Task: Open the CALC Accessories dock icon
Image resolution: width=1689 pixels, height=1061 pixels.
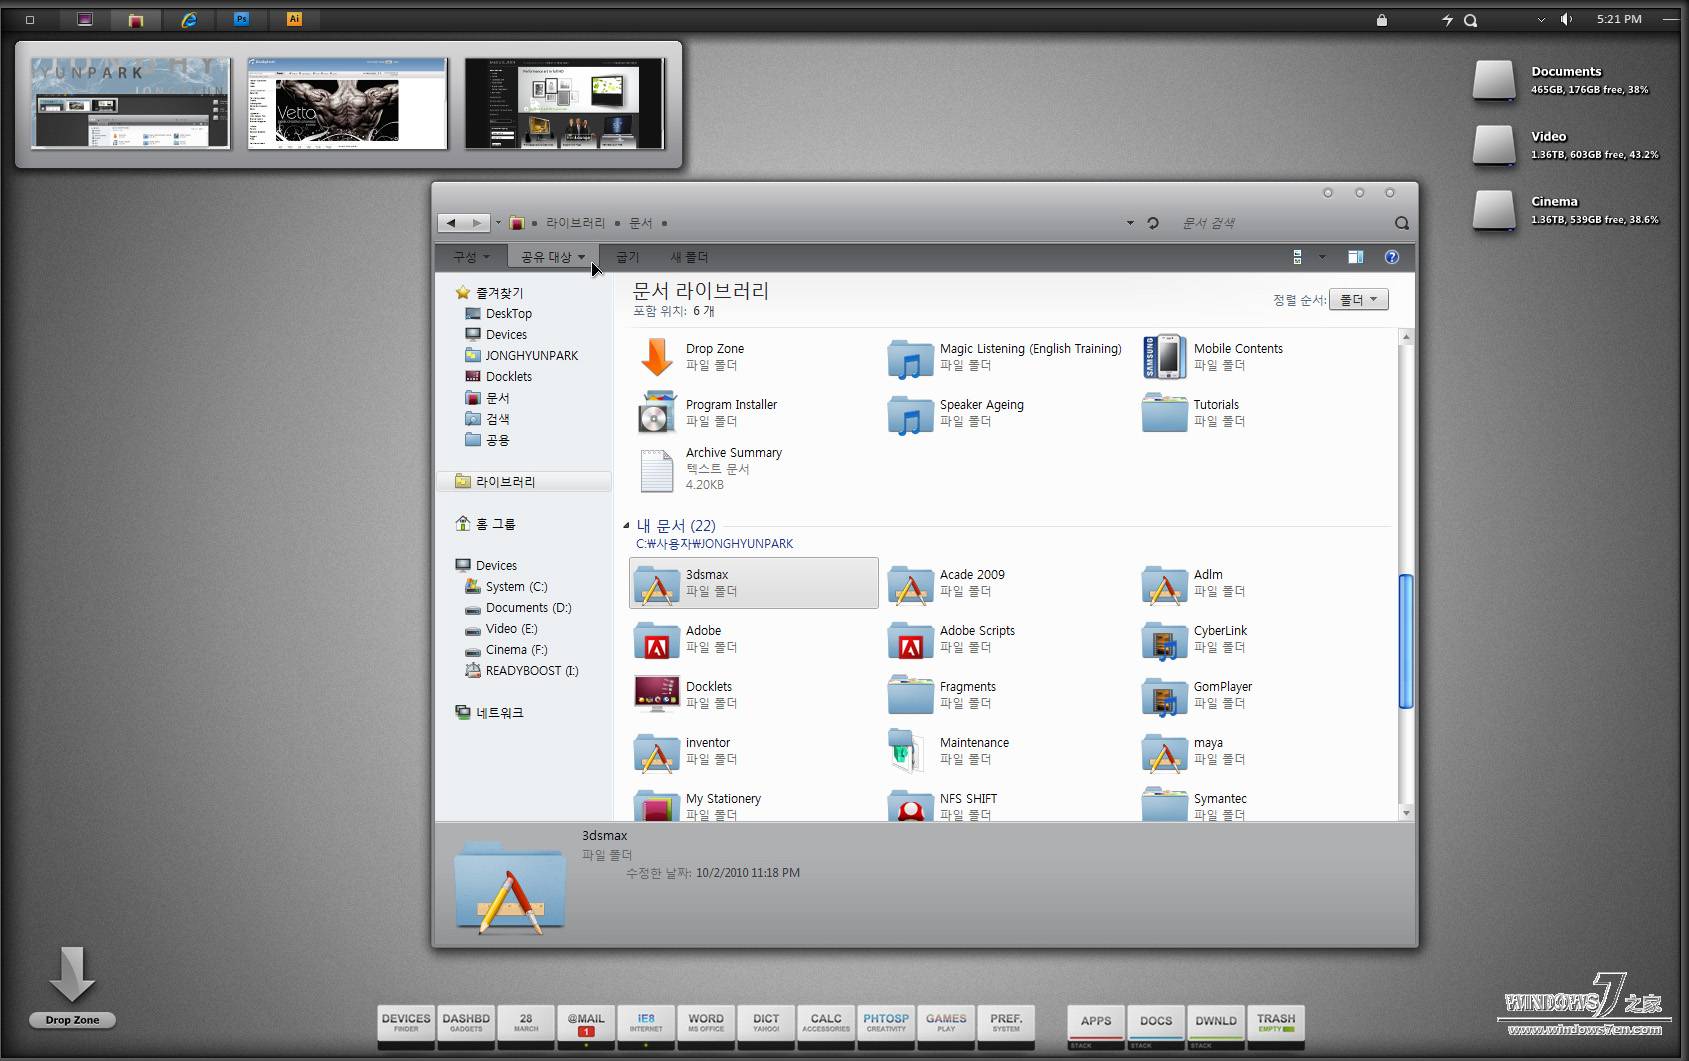Action: pos(826,1025)
